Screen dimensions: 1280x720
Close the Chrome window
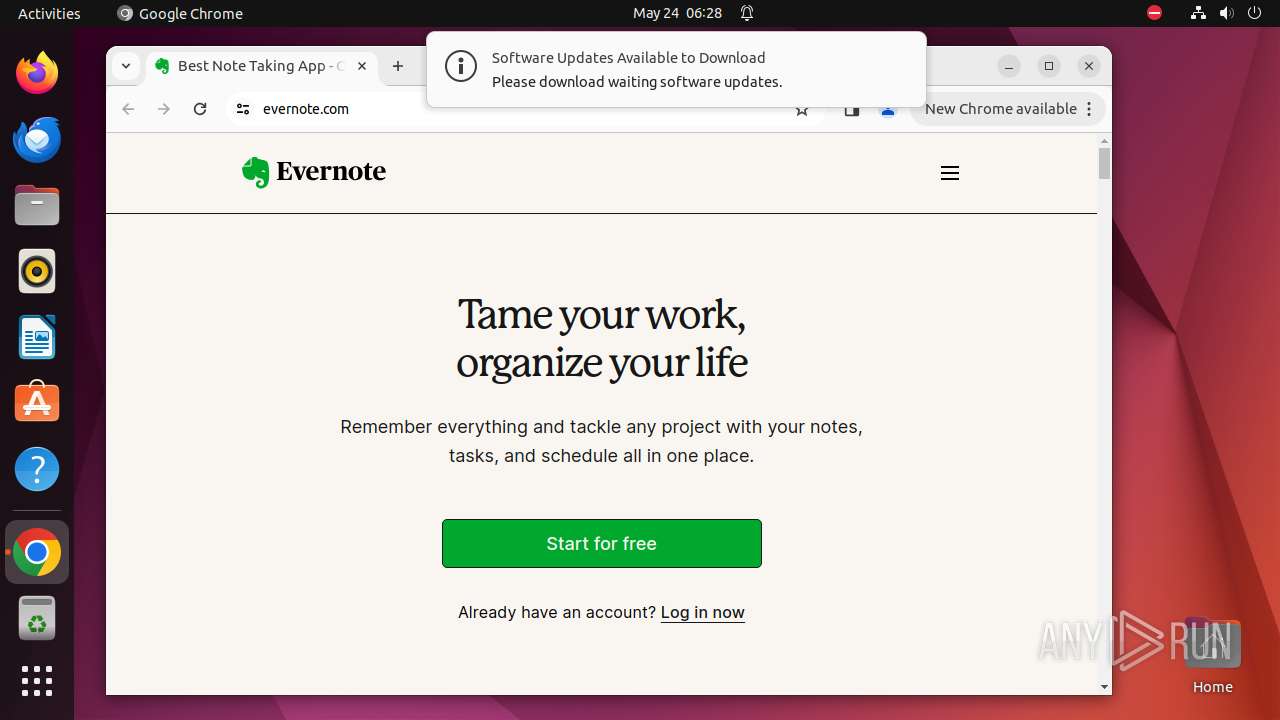point(1089,66)
